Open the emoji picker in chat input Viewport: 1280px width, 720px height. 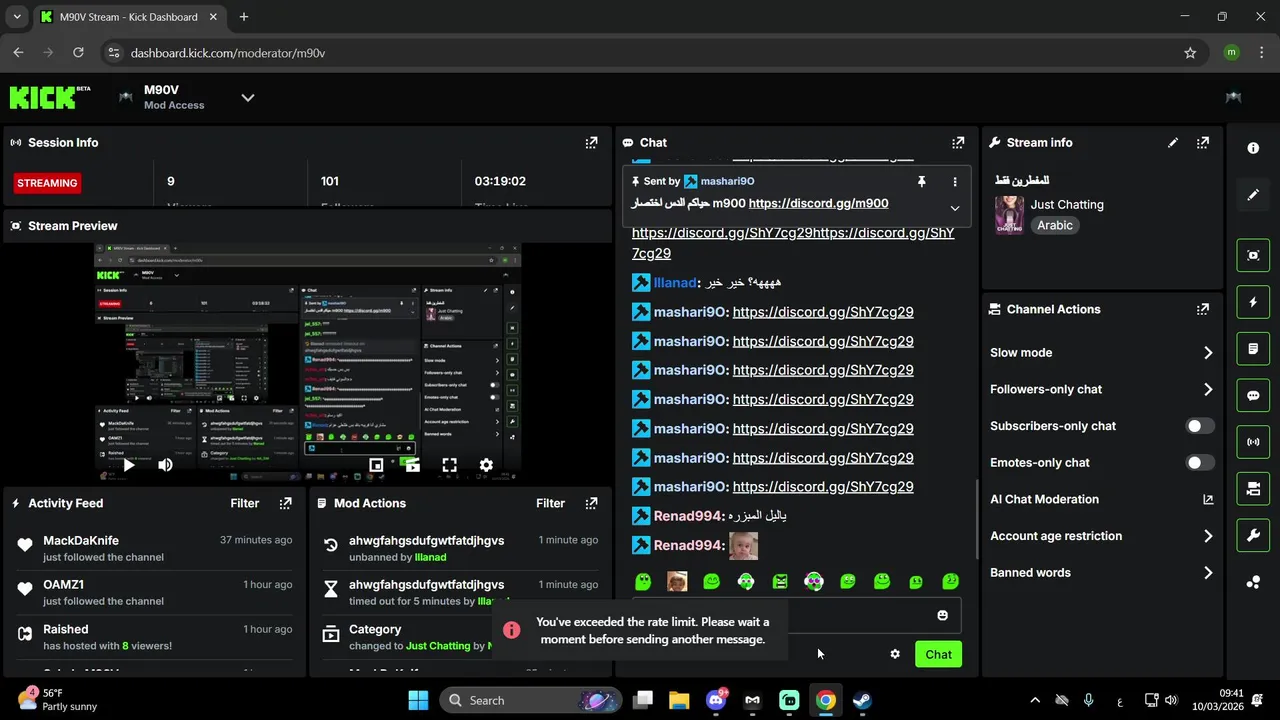942,615
